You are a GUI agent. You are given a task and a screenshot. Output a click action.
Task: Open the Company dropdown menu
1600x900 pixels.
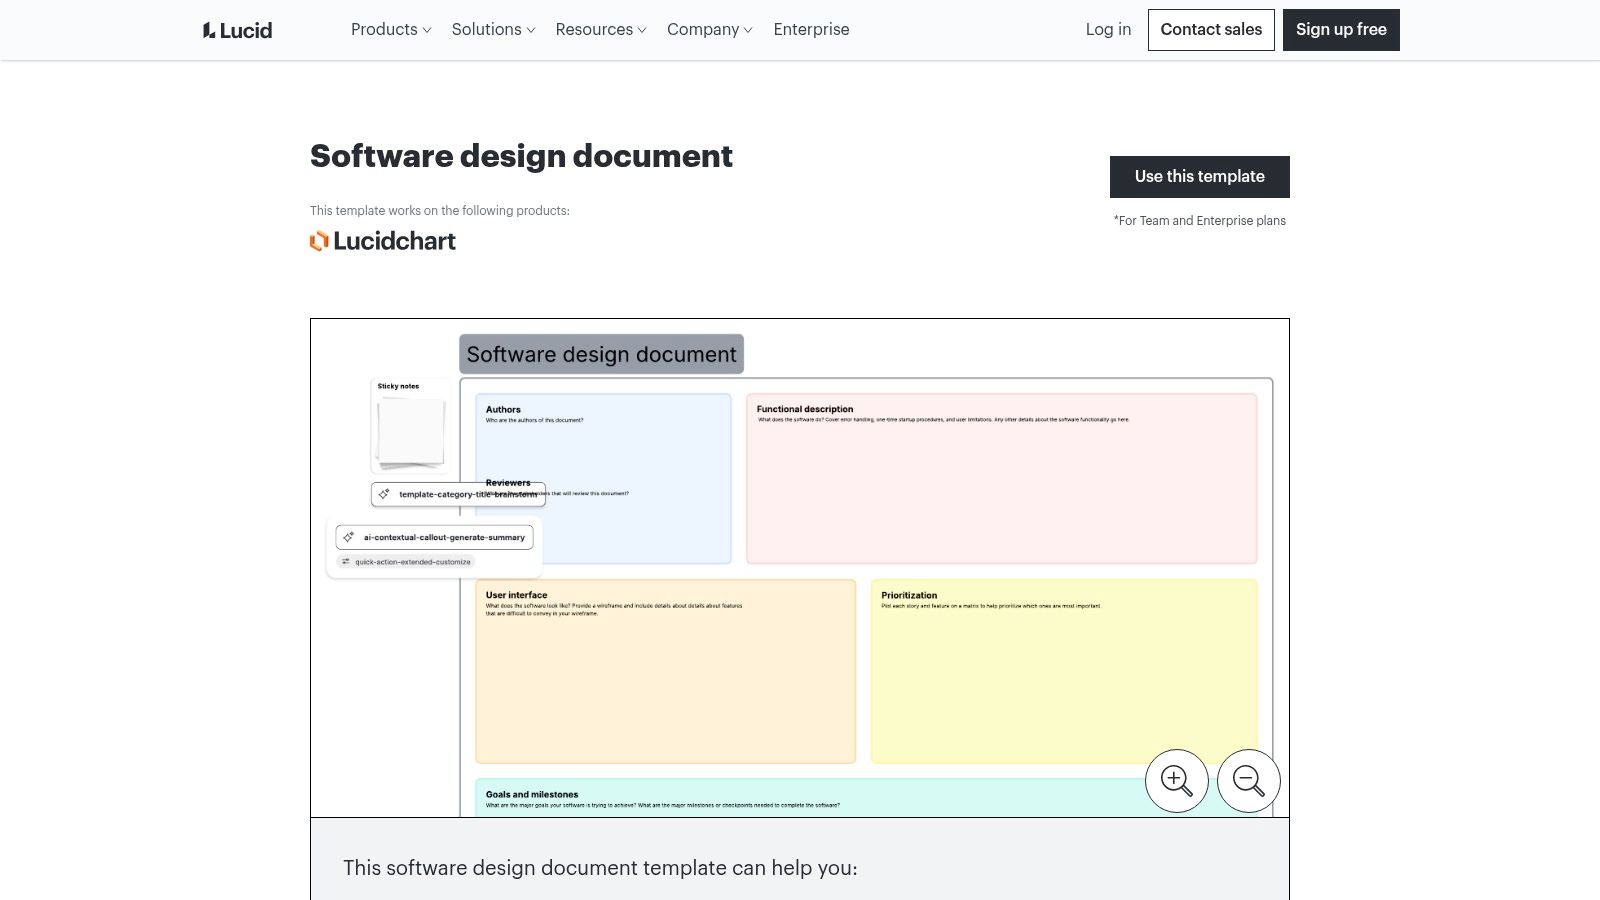coord(709,30)
